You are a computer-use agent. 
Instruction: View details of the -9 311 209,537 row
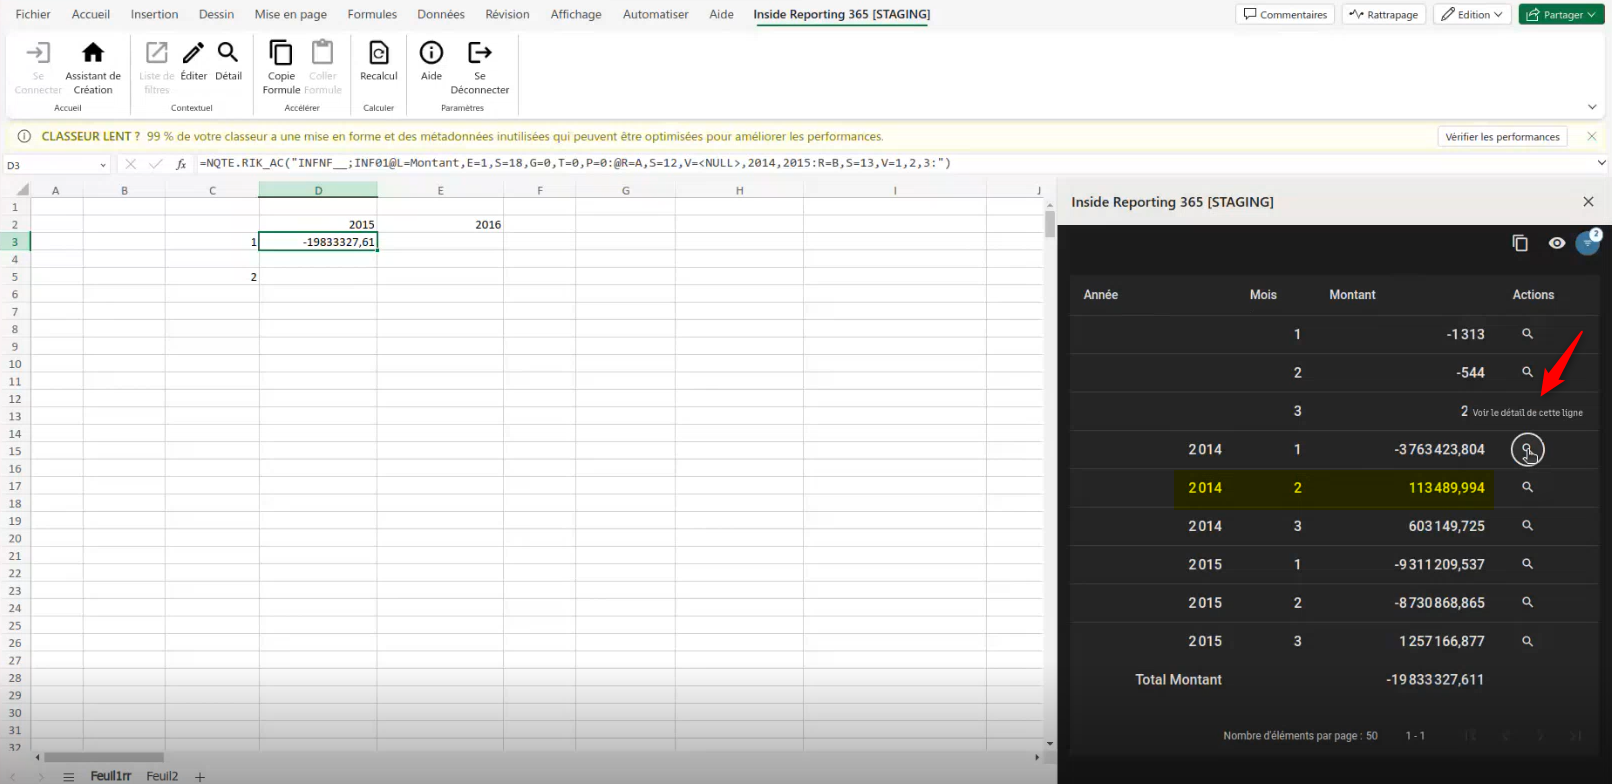click(x=1527, y=564)
